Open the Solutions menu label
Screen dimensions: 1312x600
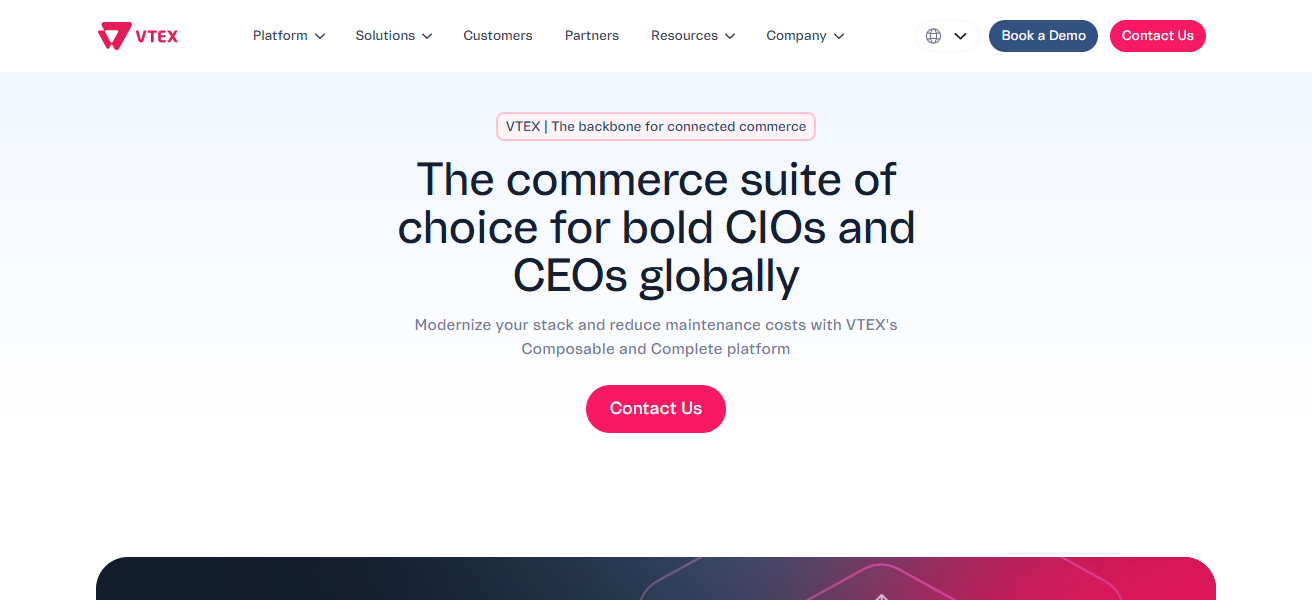click(385, 36)
